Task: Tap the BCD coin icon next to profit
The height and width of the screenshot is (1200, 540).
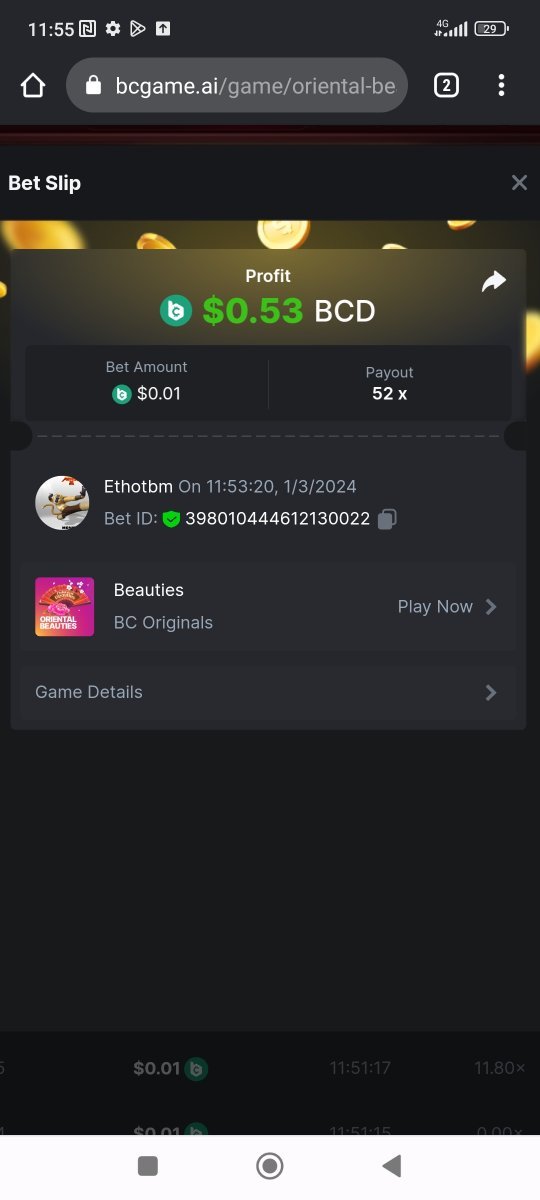Action: (x=176, y=311)
